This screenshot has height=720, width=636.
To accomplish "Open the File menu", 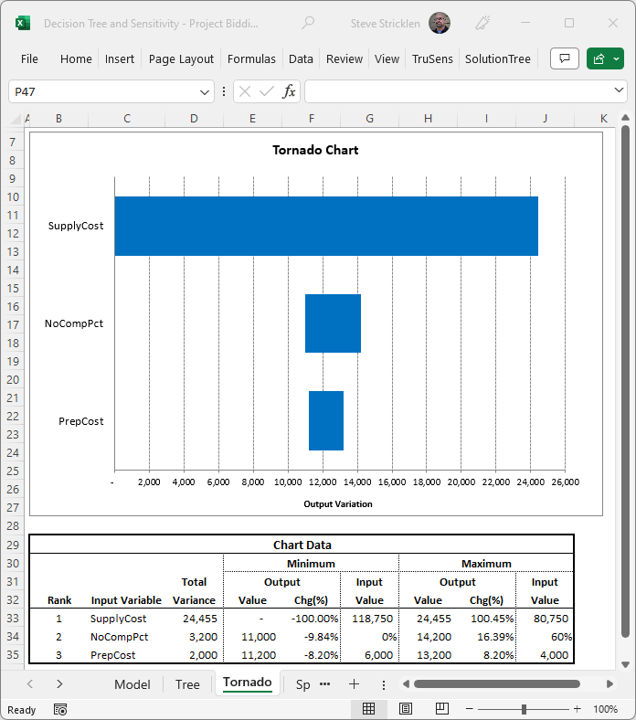I will pos(29,59).
